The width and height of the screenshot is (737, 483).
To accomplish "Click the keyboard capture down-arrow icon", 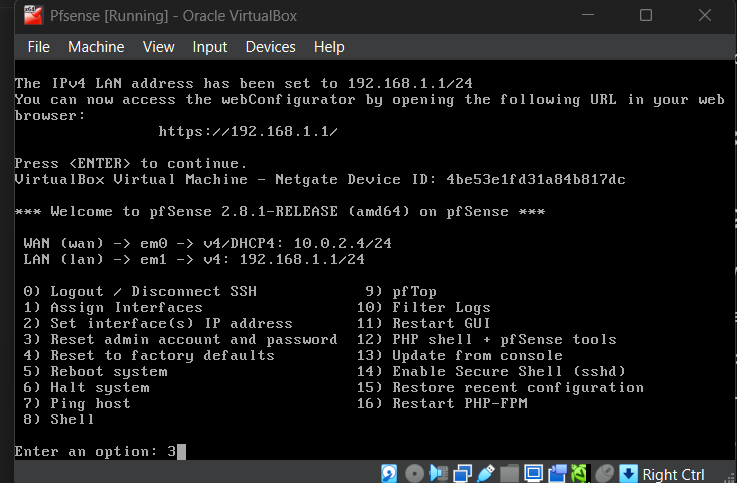I will point(628,474).
